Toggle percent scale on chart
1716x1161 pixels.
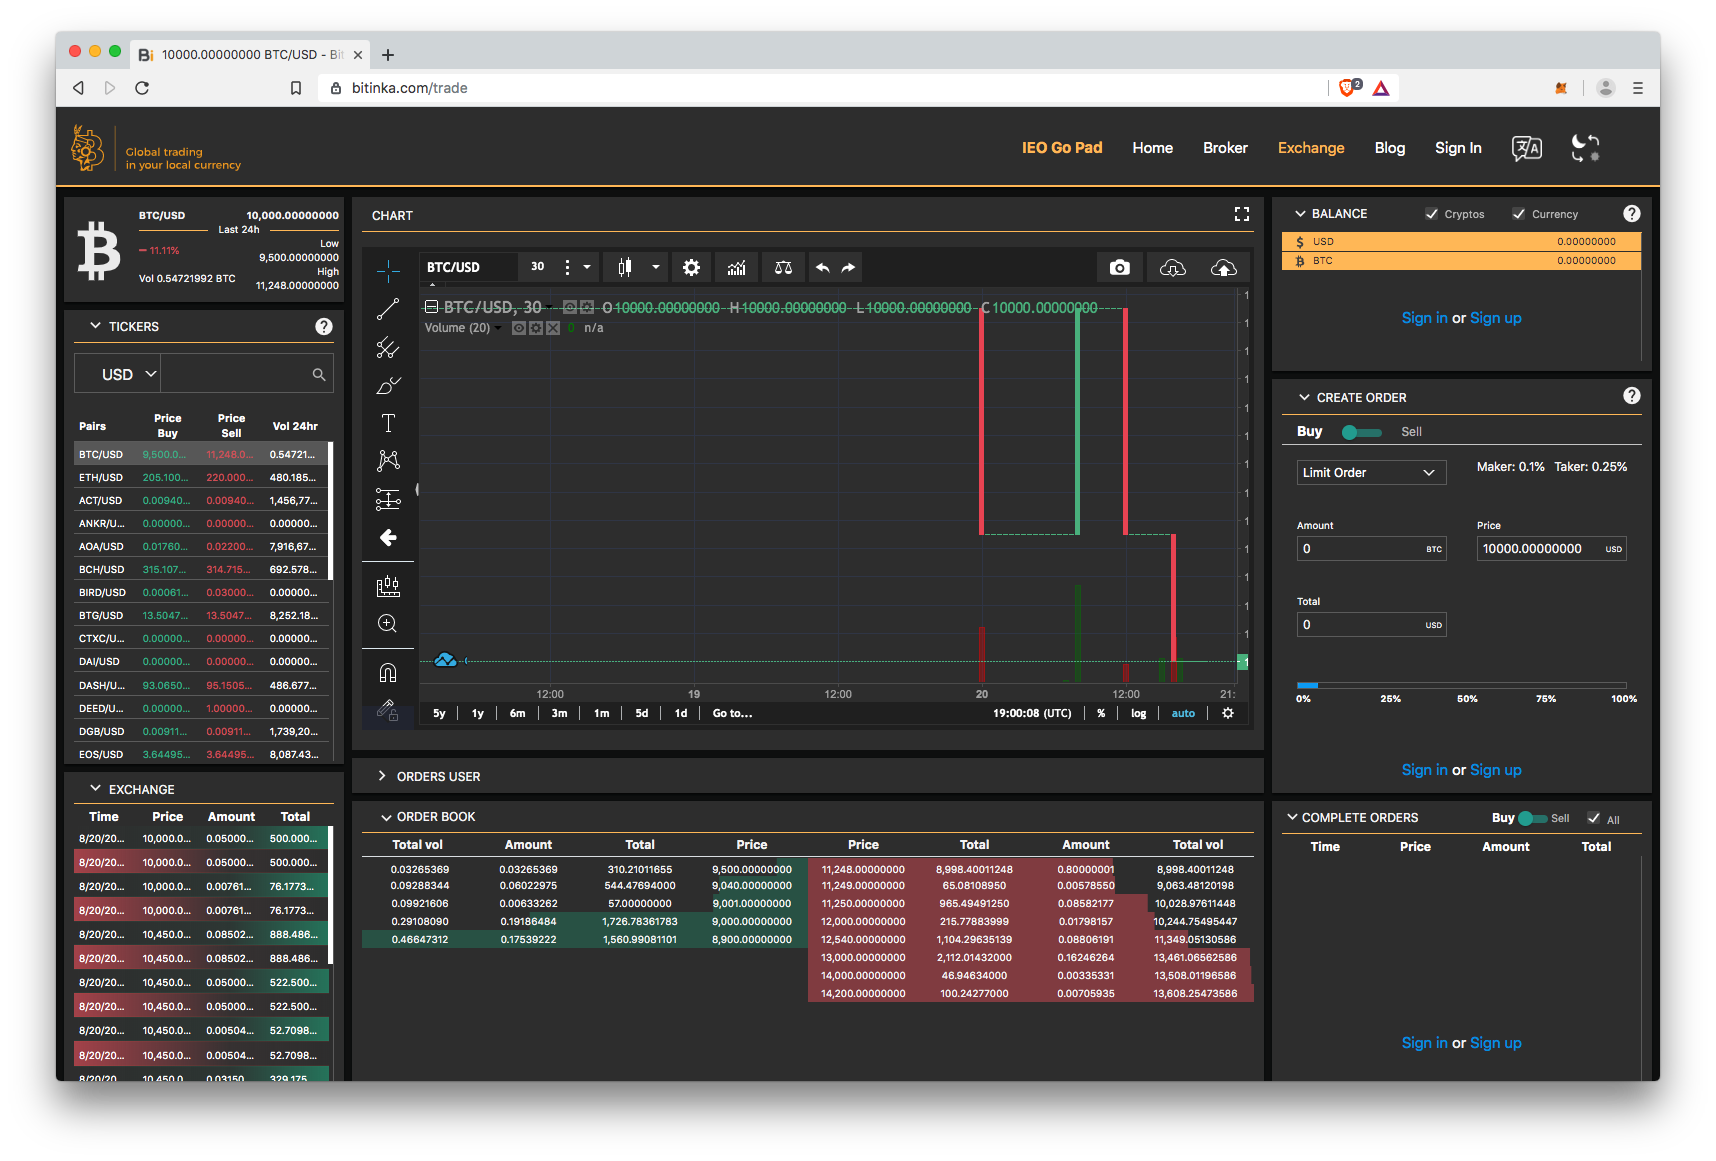pos(1101,713)
